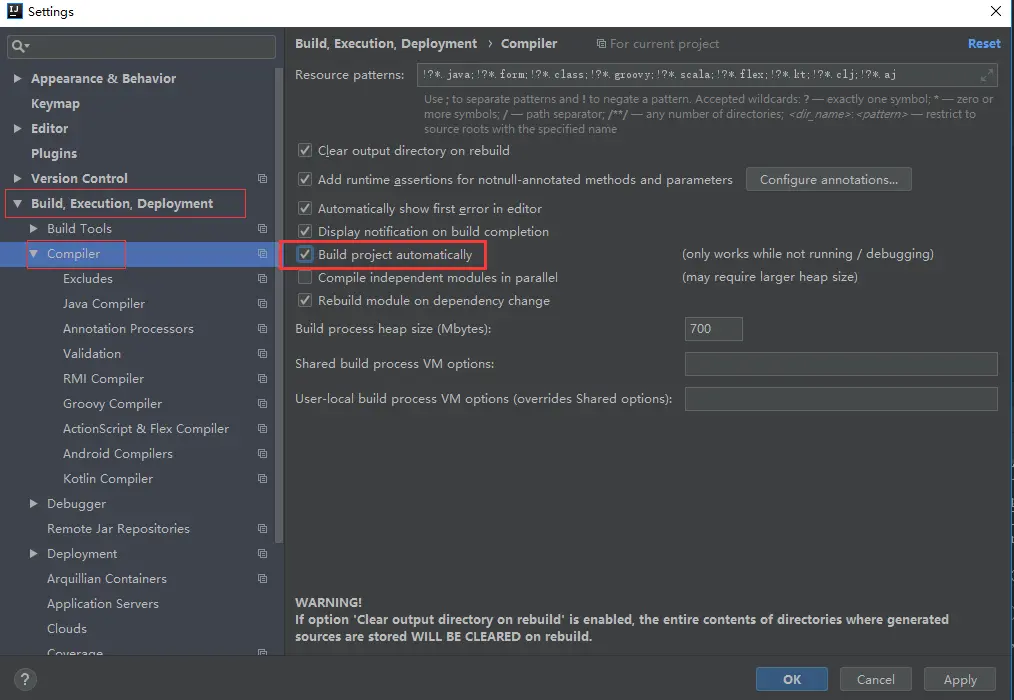Select Clouds in the settings tree

[67, 629]
